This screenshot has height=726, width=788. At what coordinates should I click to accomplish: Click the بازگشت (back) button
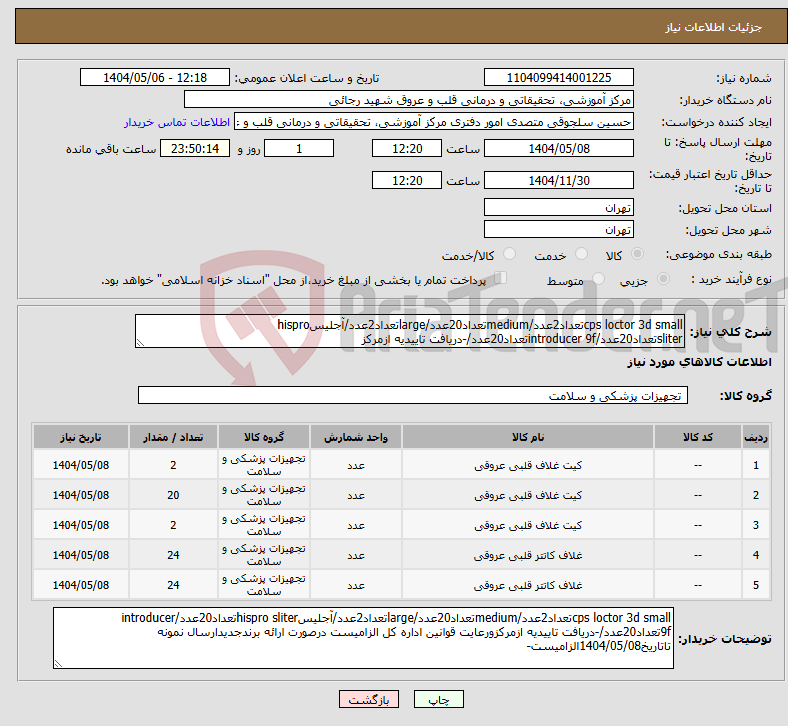click(x=368, y=699)
